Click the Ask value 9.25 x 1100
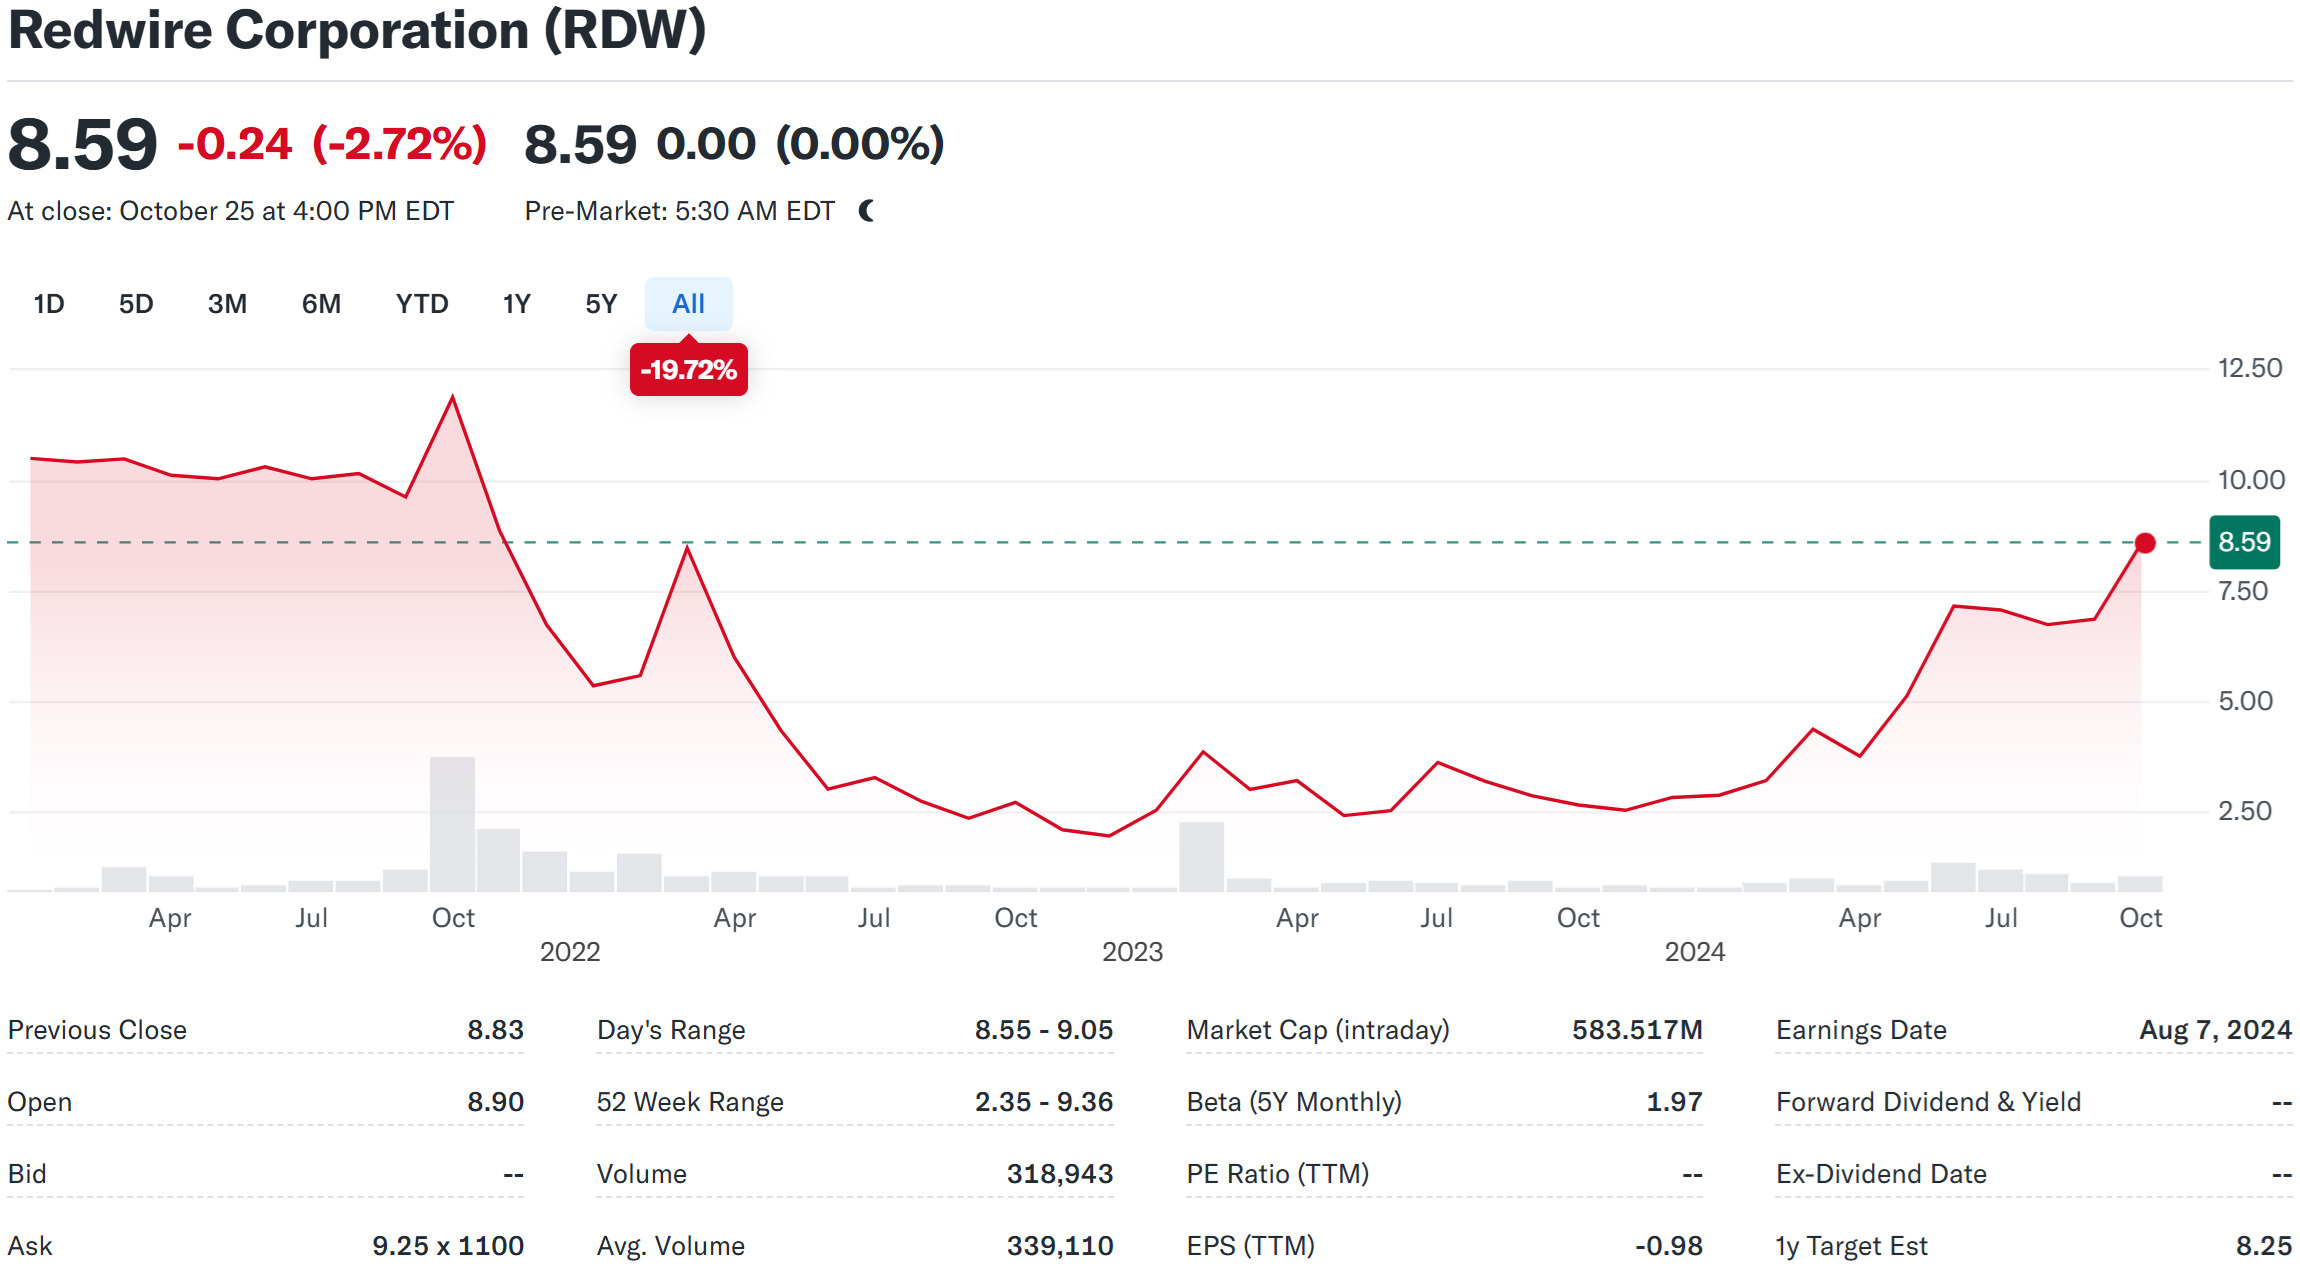This screenshot has height=1268, width=2300. coord(448,1246)
